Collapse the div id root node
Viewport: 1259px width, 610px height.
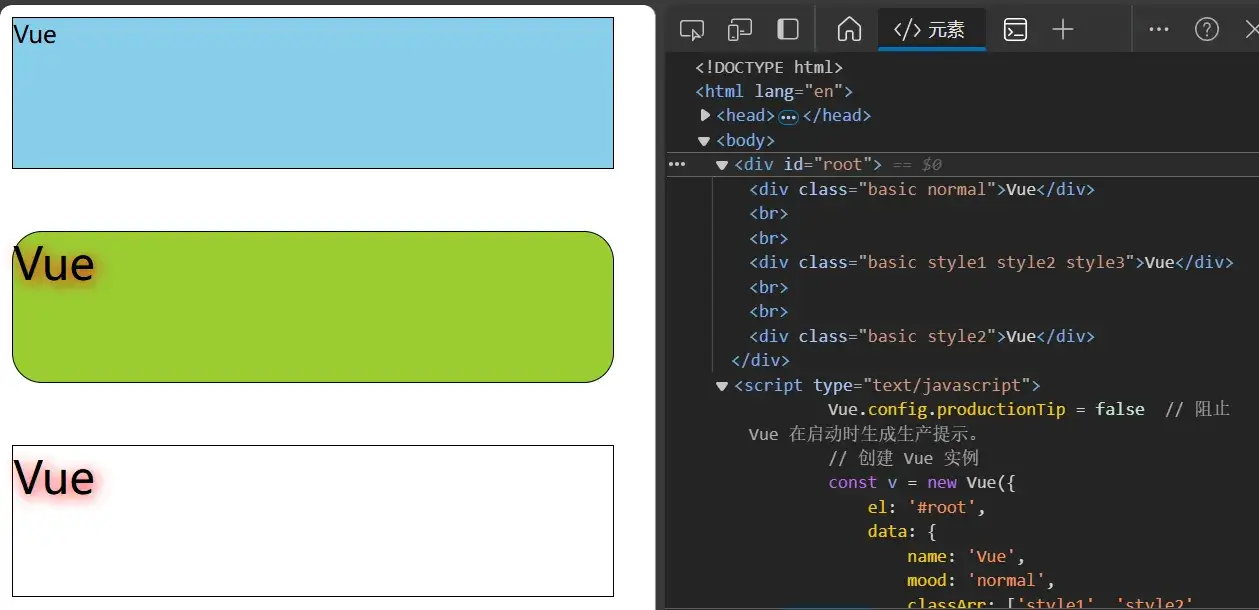[x=722, y=165]
